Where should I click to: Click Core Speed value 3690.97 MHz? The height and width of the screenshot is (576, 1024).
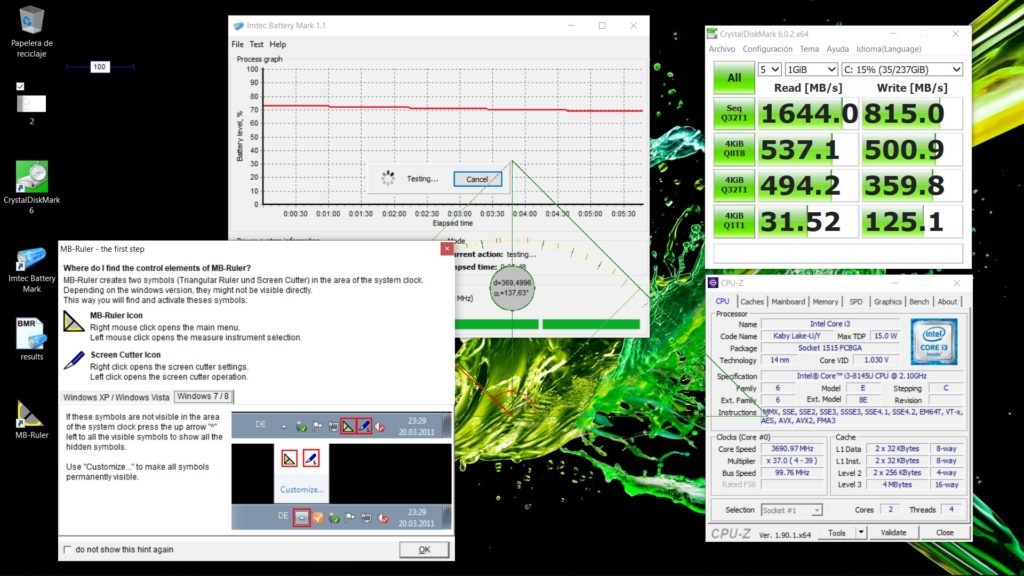(792, 449)
